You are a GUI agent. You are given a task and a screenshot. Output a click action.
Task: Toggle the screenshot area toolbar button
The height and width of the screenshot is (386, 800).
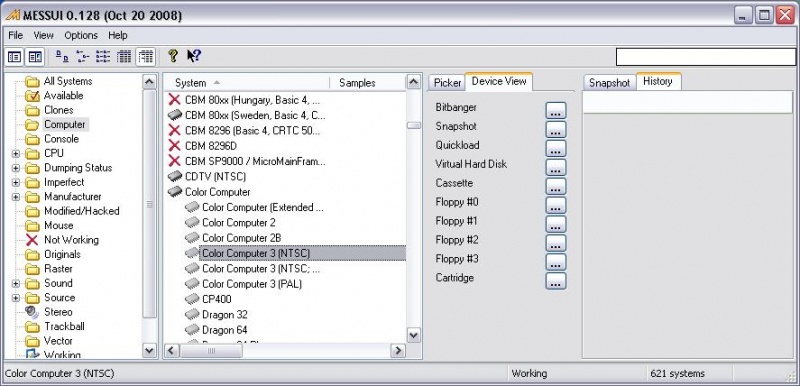coord(35,57)
